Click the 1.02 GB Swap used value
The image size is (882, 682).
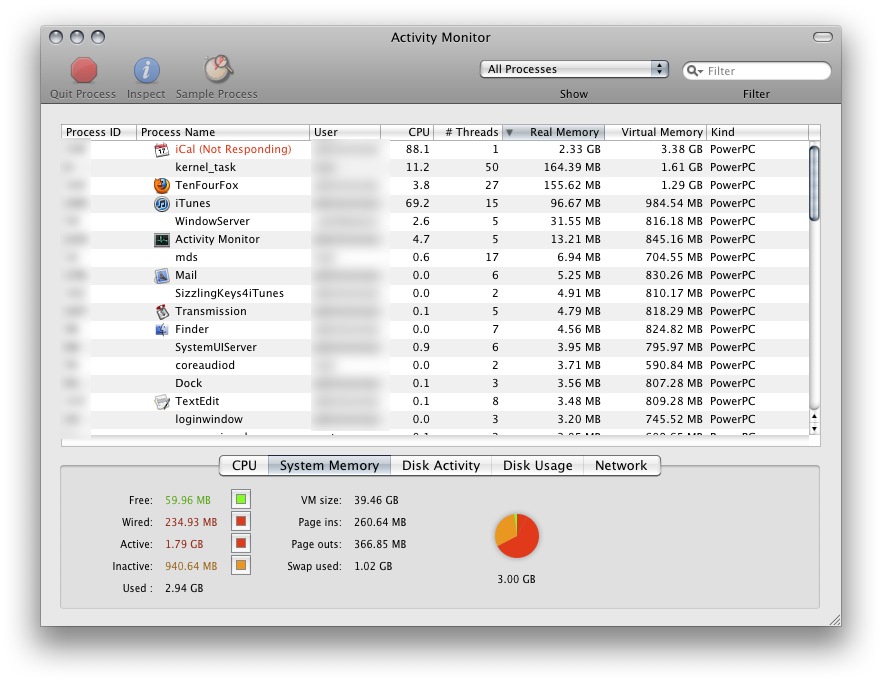(373, 566)
